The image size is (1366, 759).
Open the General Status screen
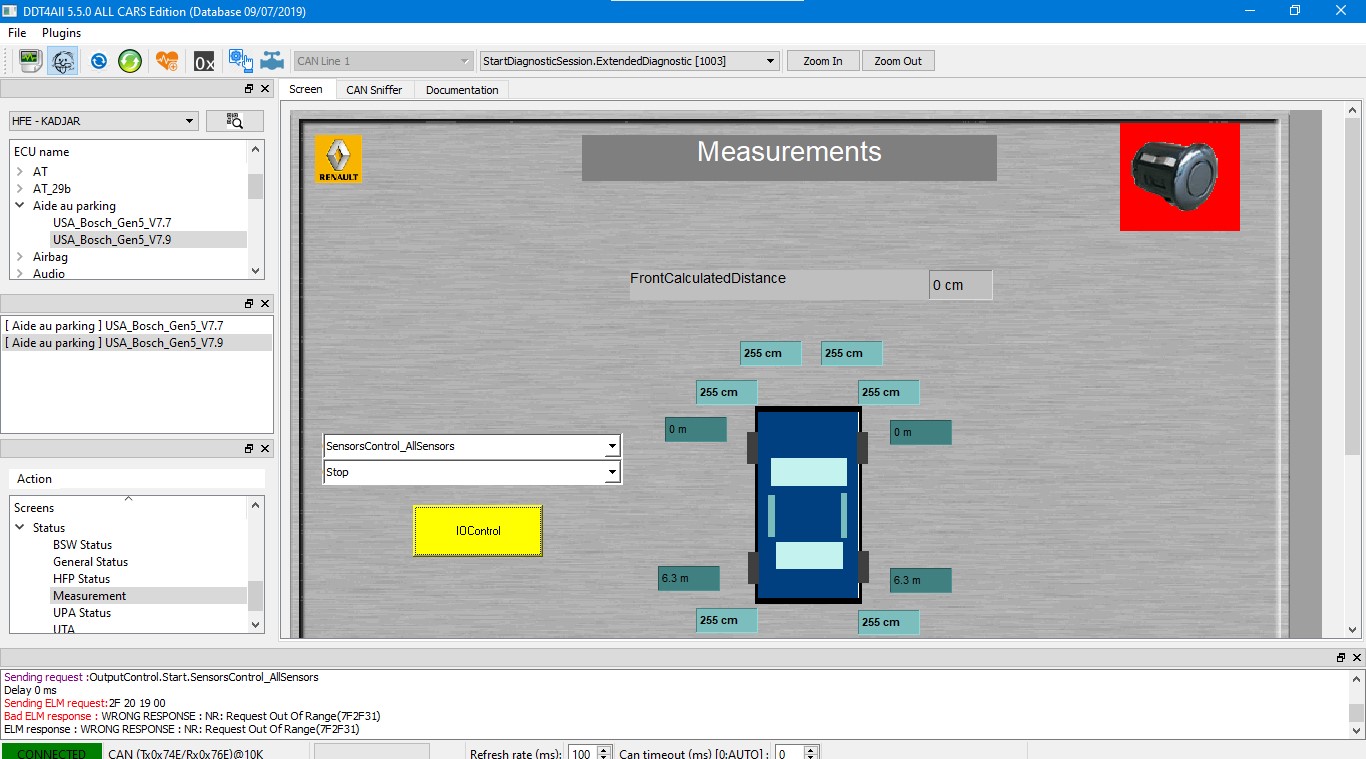pyautogui.click(x=91, y=562)
